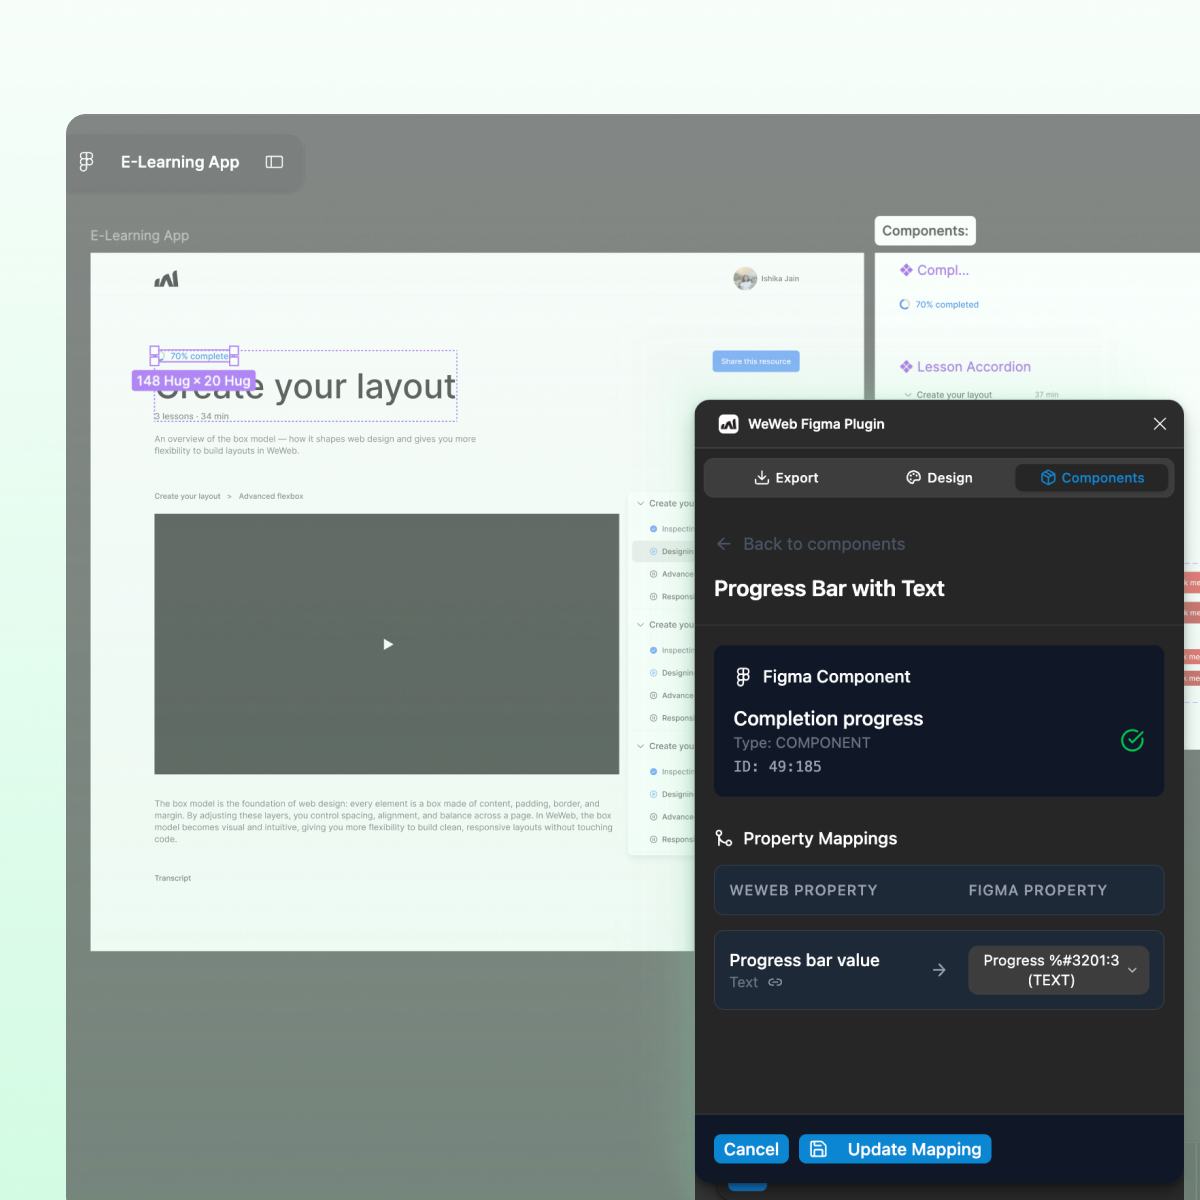Select the 70% complete progress element on canvas
Image resolution: width=1200 pixels, height=1200 pixels.
pos(194,356)
